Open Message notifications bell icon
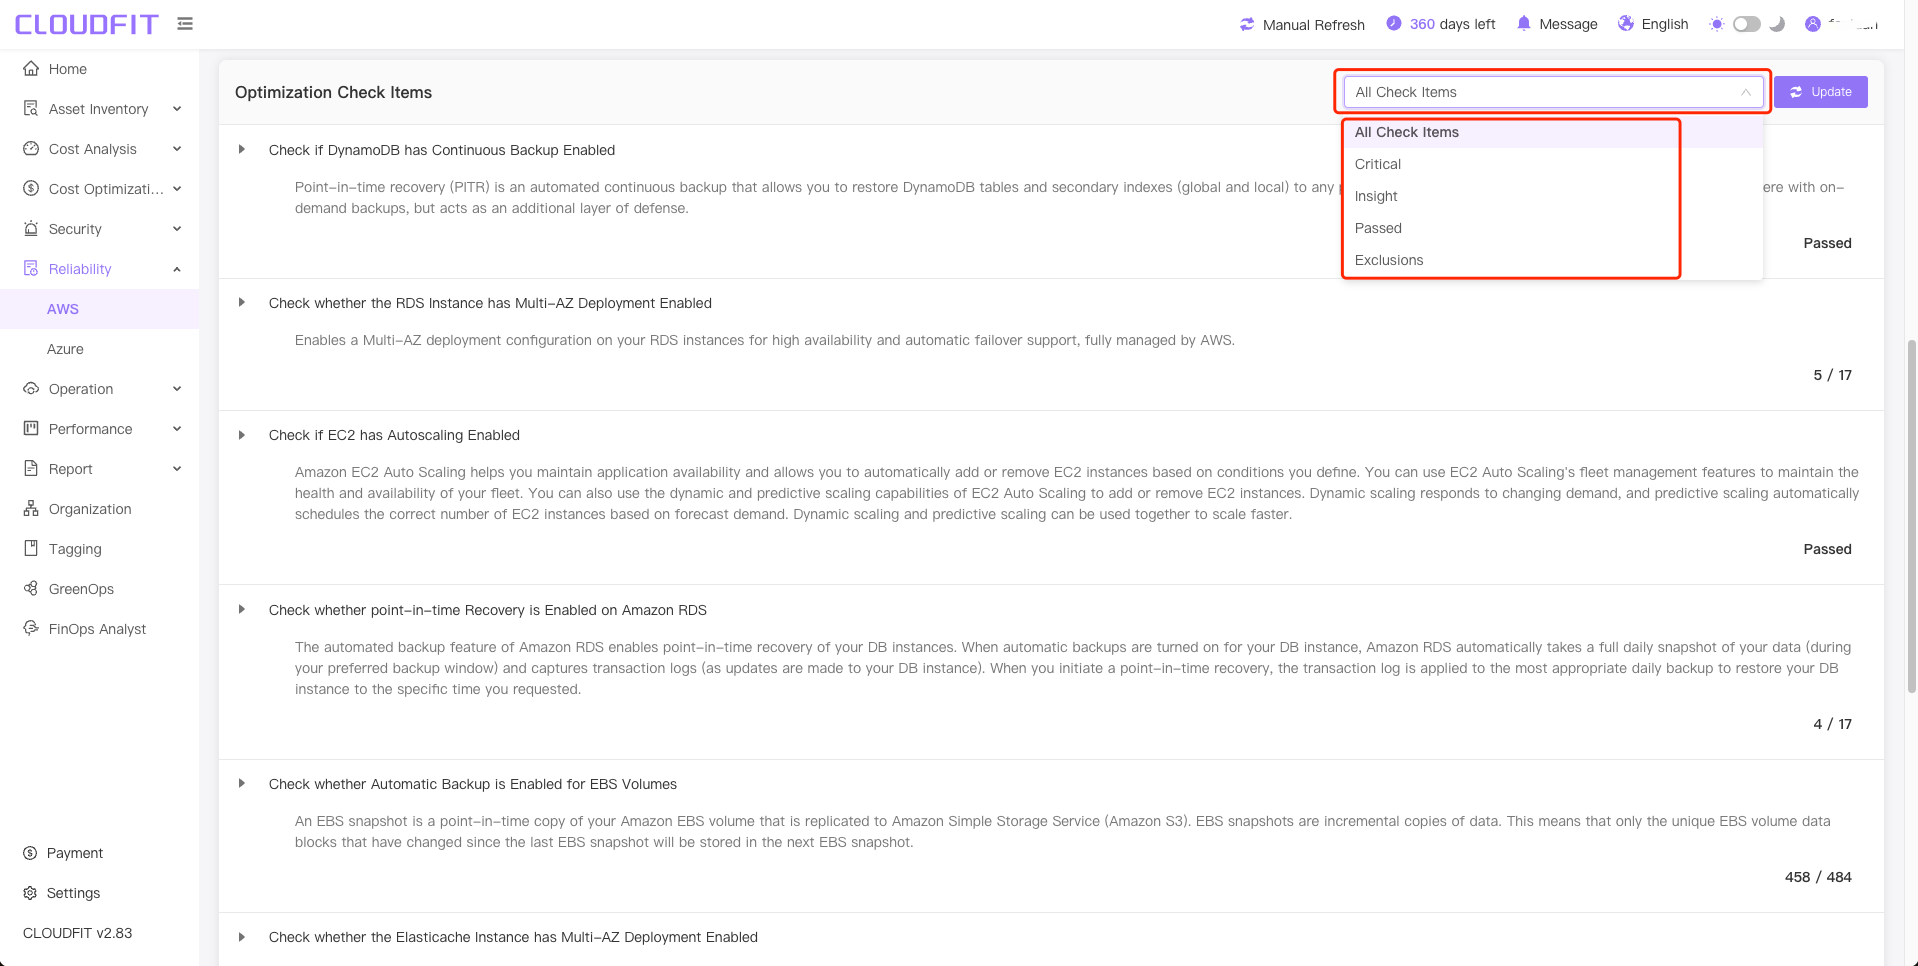This screenshot has height=966, width=1918. [x=1524, y=23]
